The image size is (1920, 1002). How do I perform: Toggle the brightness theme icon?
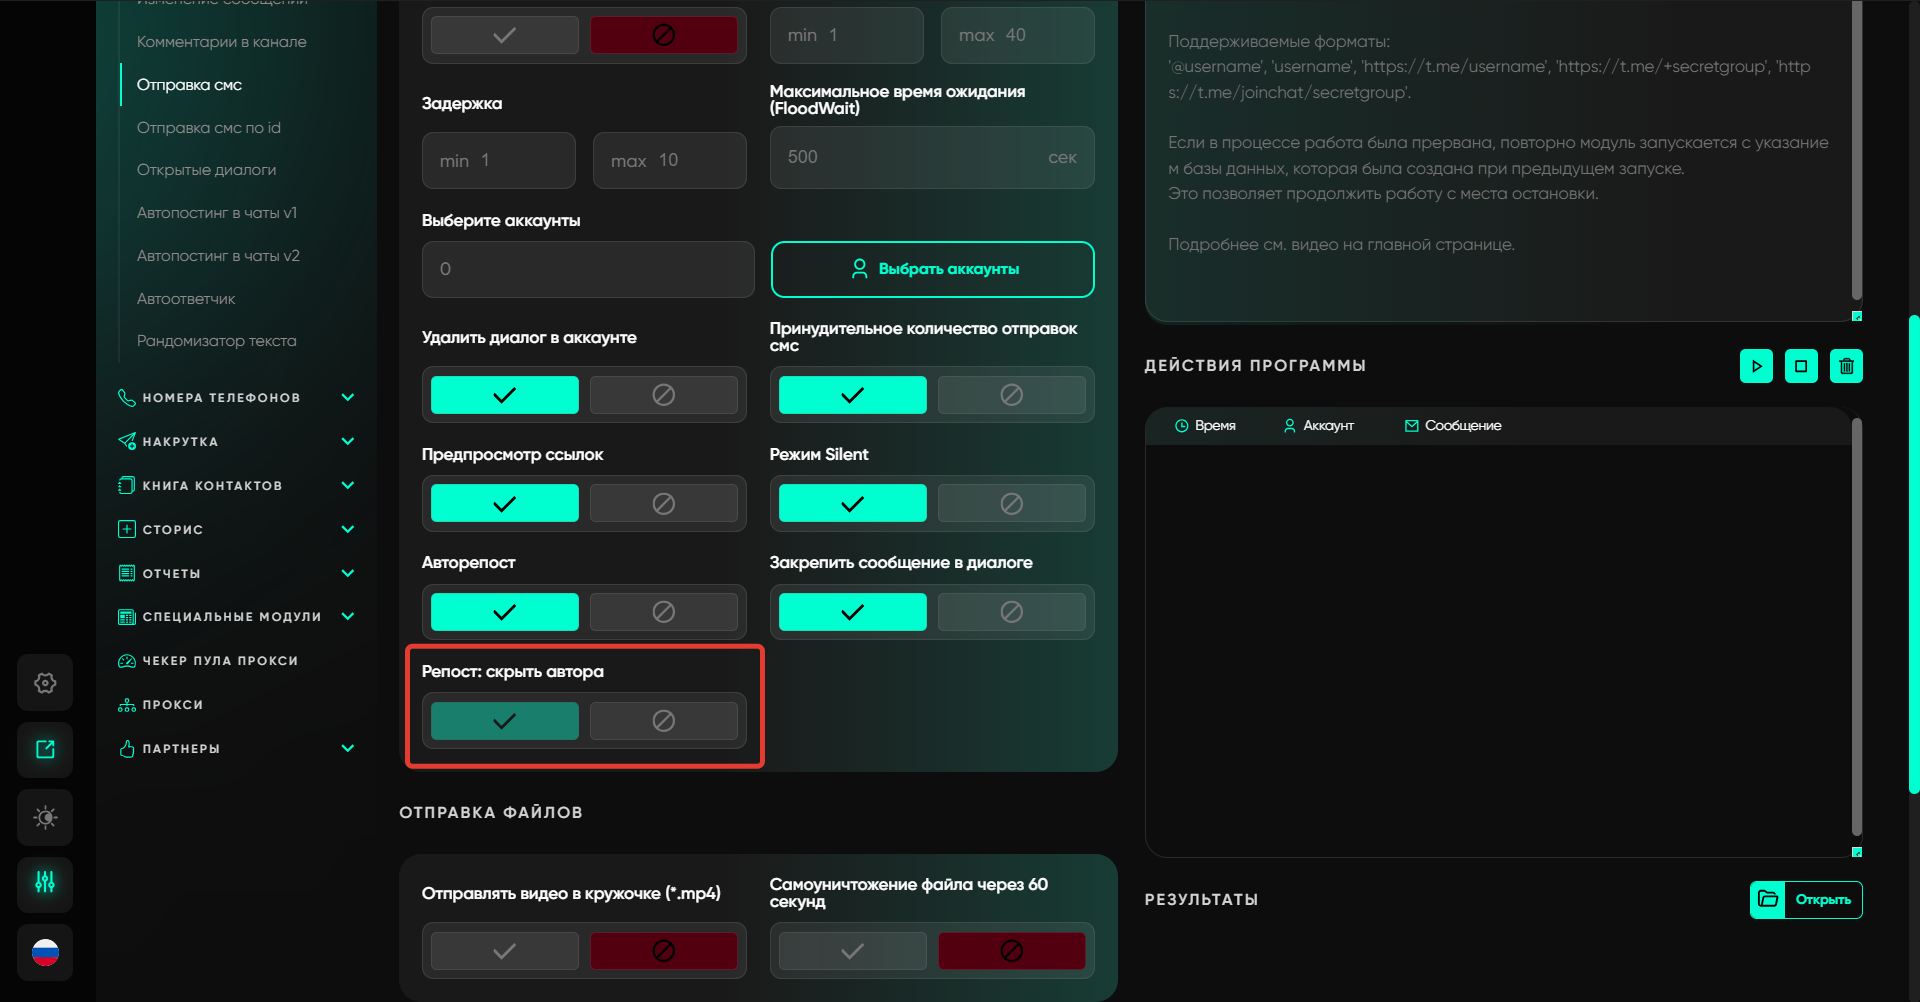(45, 817)
